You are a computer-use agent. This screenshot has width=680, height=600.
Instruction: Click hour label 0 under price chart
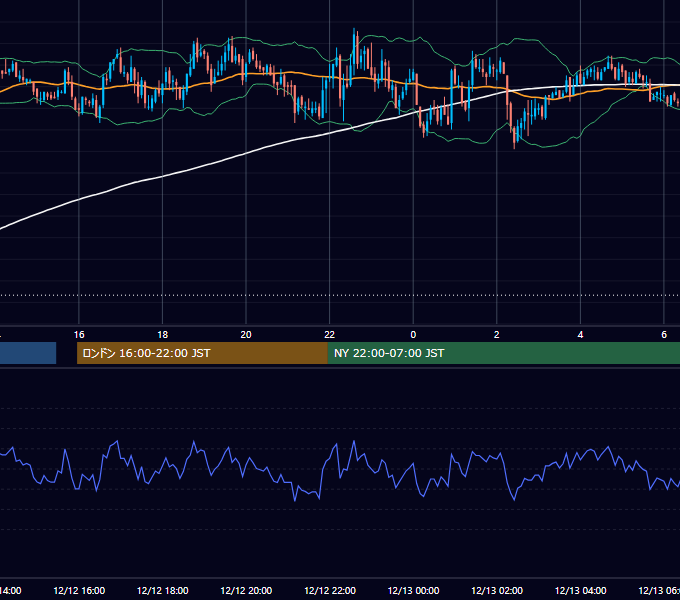(413, 335)
